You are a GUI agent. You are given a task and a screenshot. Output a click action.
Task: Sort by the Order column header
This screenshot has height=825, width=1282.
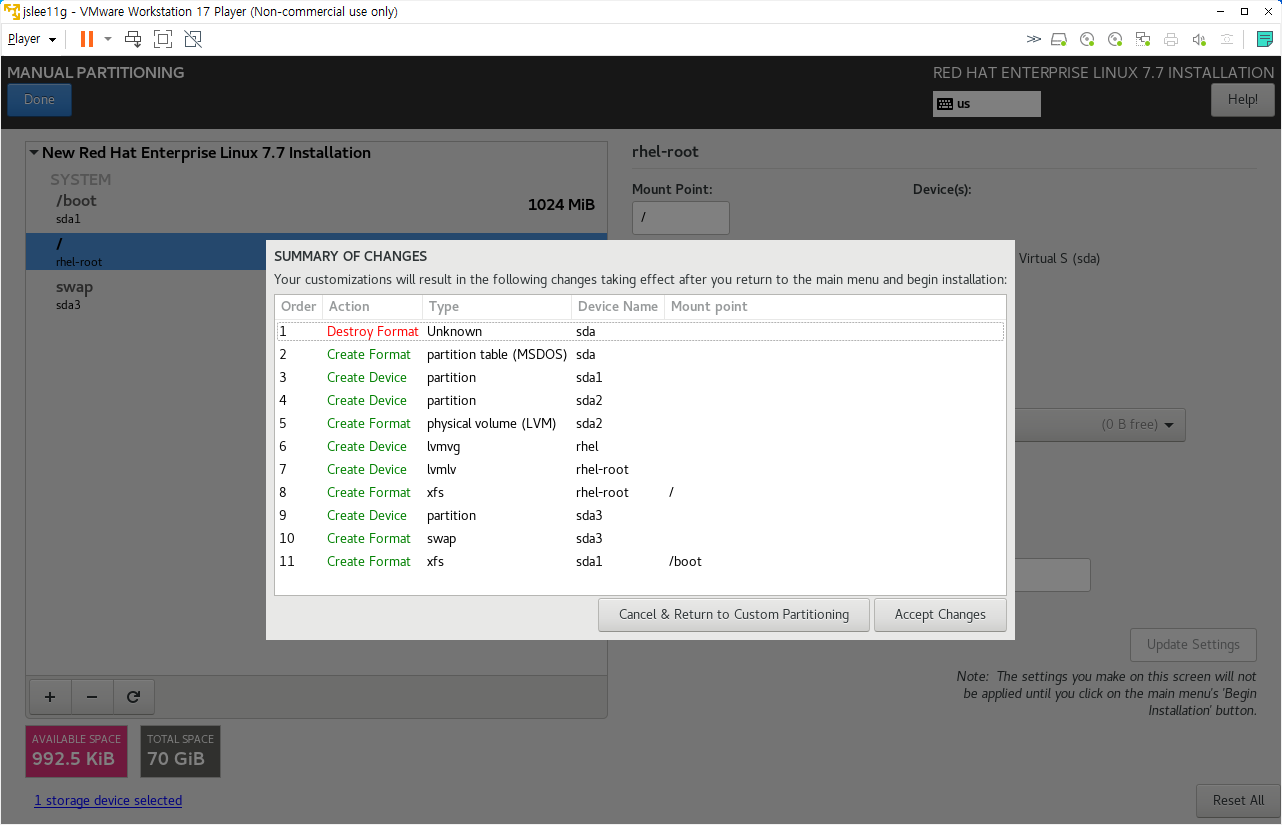(298, 306)
